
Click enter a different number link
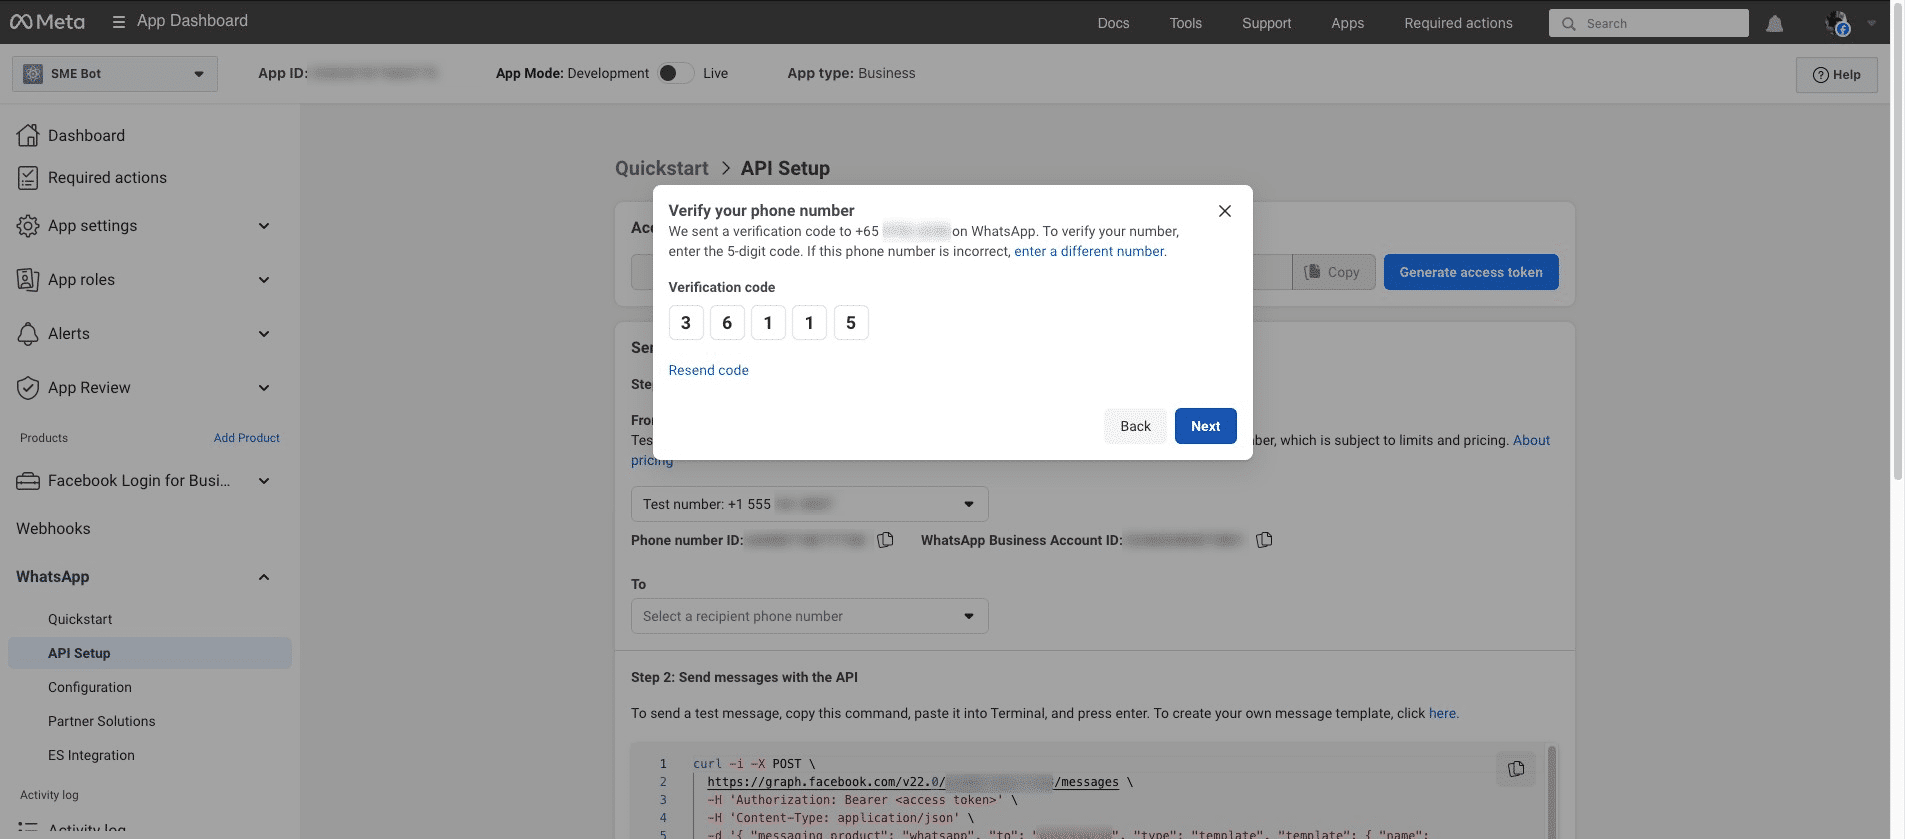coord(1089,251)
